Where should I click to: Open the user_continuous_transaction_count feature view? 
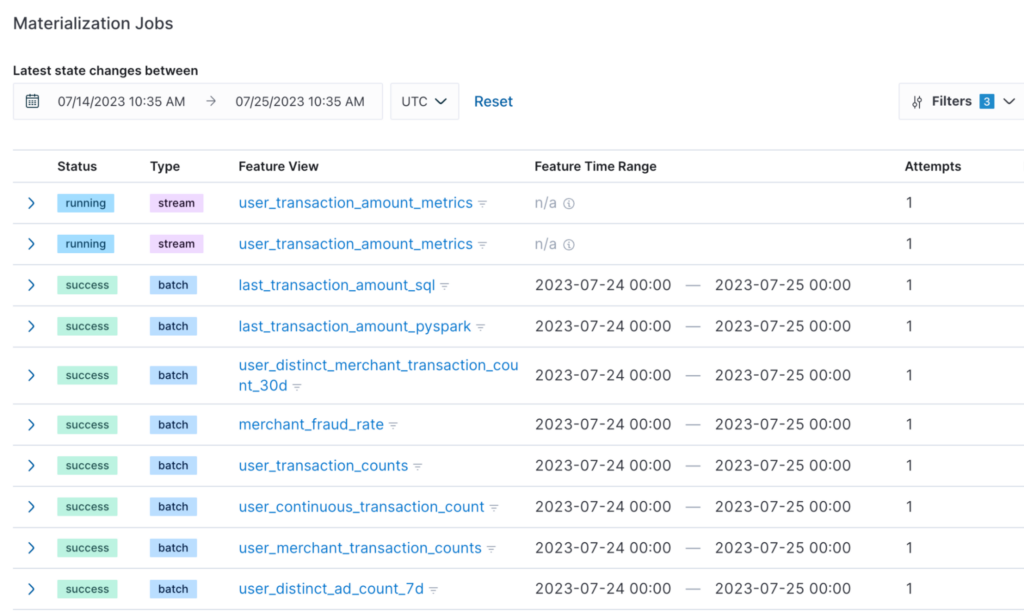[361, 507]
